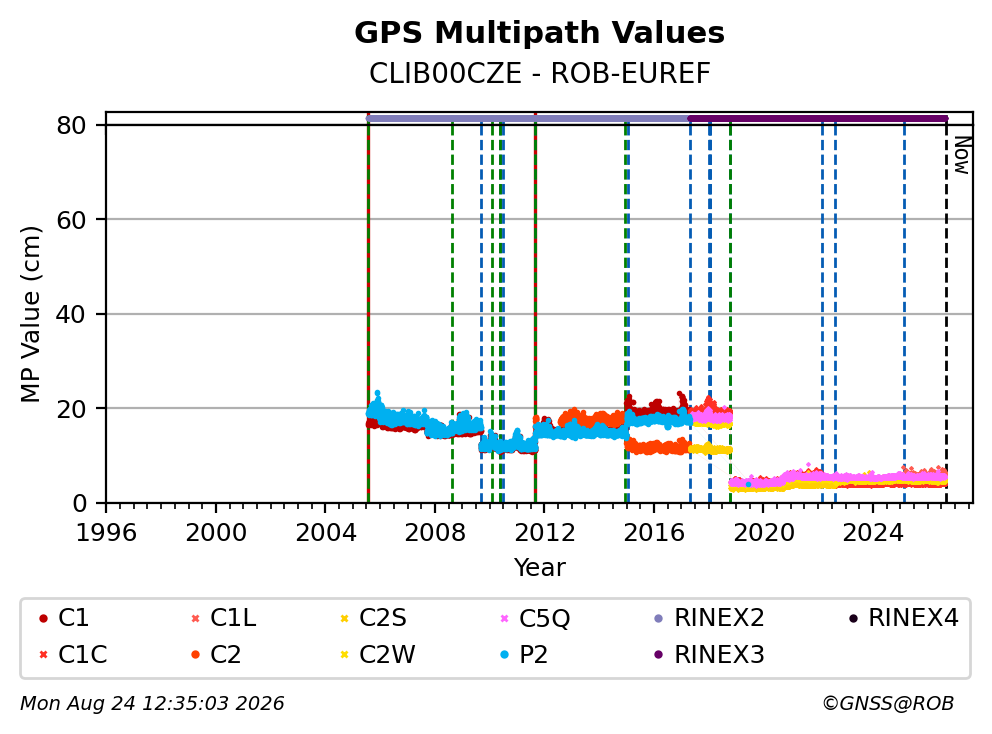This screenshot has height=734, width=992.
Task: Click the C2S legend marker
Action: pyautogui.click(x=344, y=618)
